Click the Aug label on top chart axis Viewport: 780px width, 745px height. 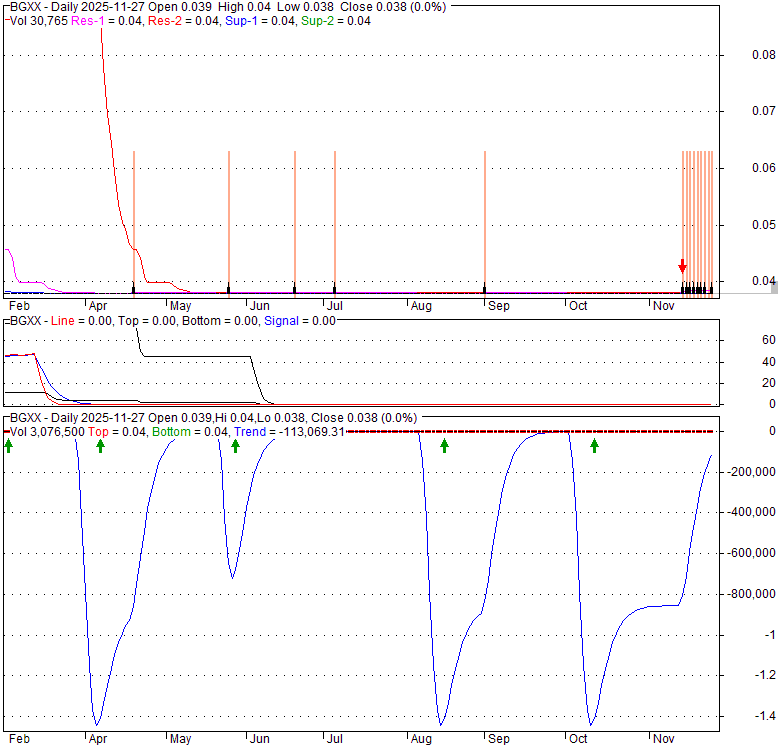pos(420,305)
